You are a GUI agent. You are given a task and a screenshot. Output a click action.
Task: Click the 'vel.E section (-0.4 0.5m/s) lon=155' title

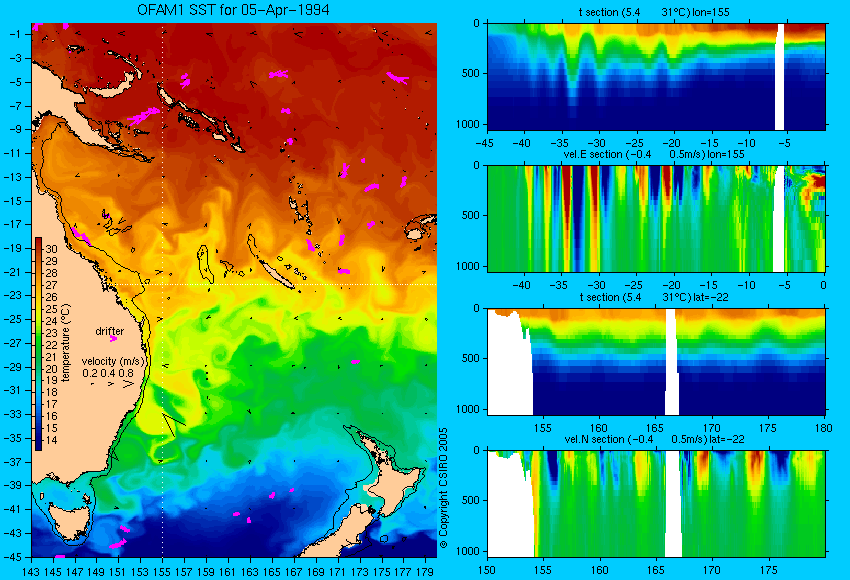(654, 154)
